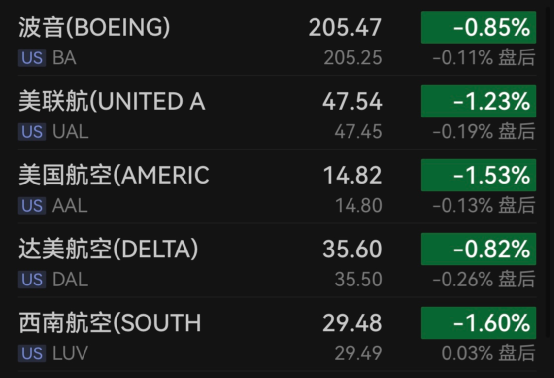
Task: Select the 35.50 after-hours Delta price
Action: point(358,279)
